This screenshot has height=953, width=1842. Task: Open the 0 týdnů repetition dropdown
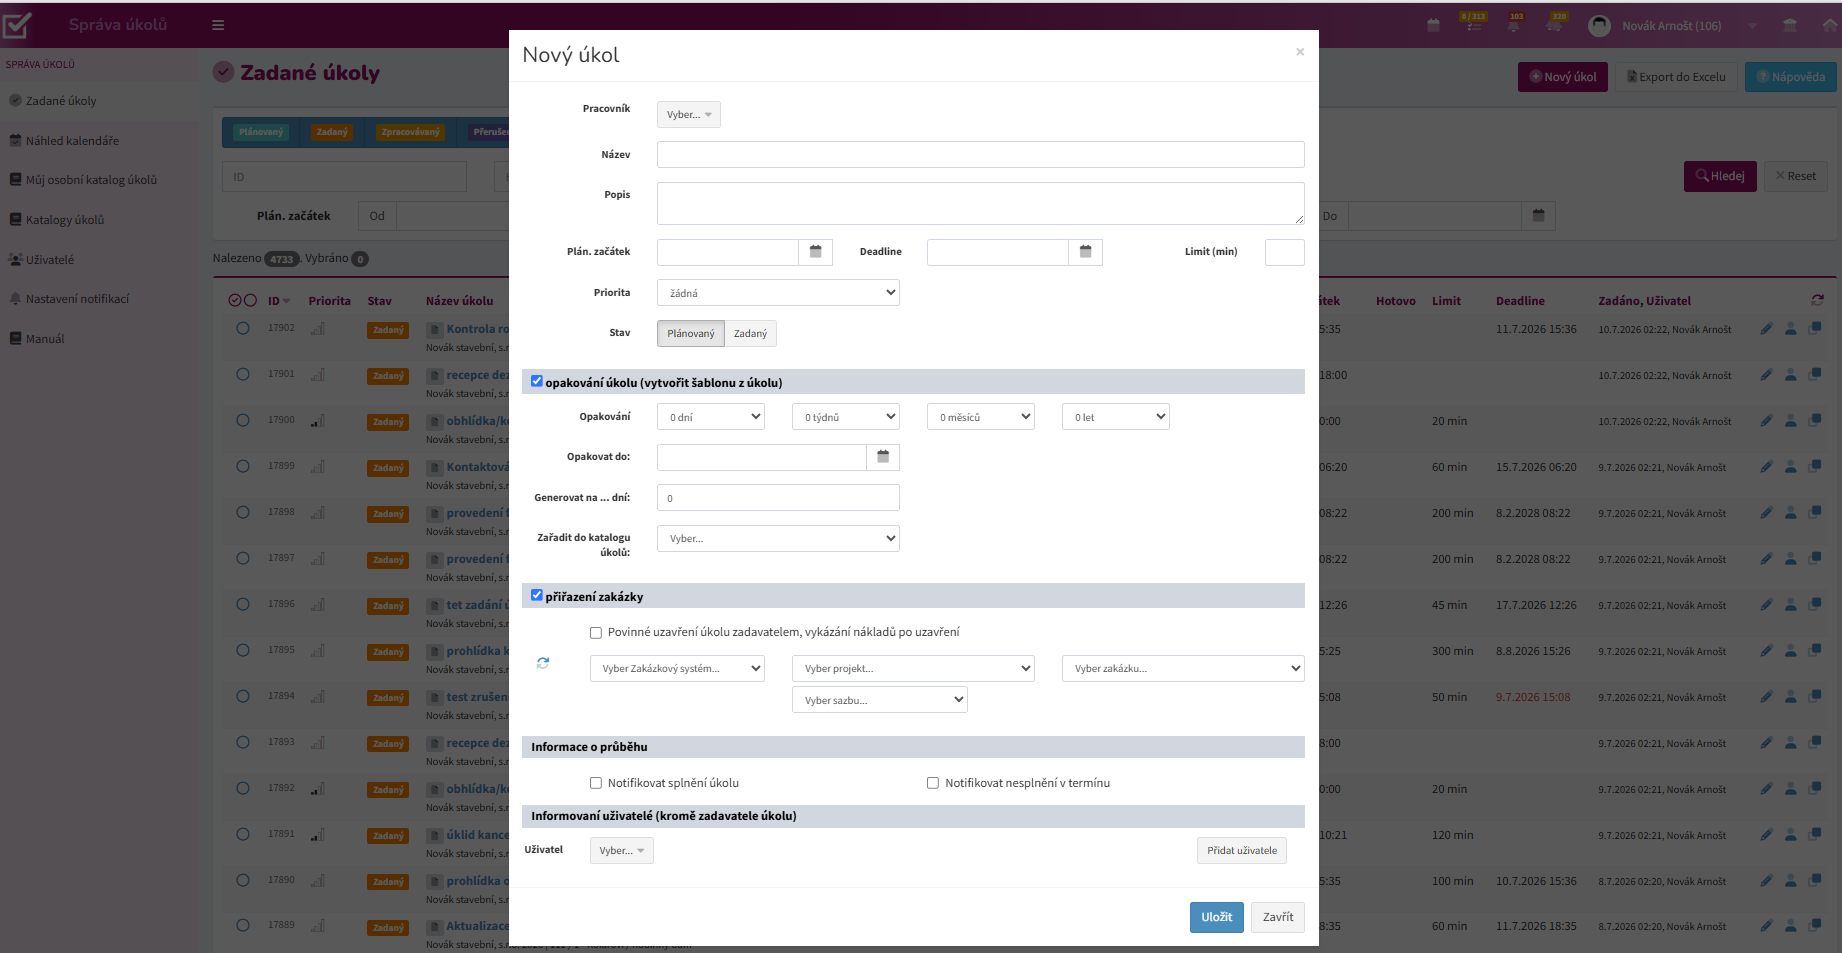point(846,417)
